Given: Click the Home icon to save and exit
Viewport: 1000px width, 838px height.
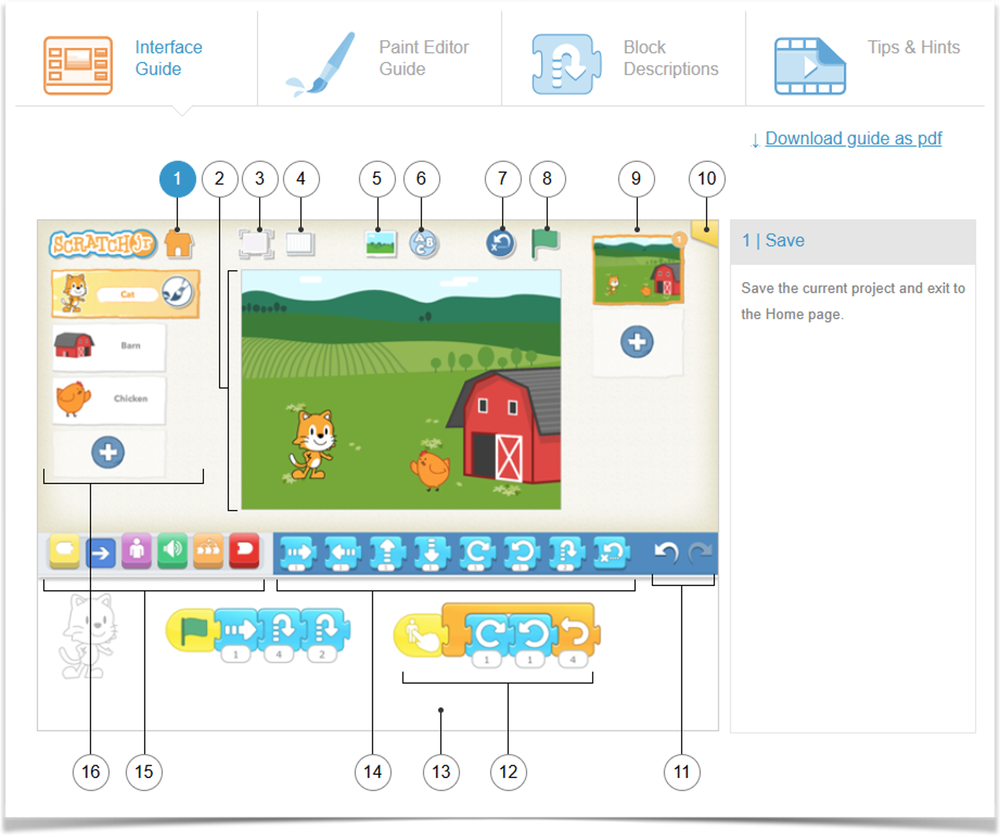Looking at the screenshot, I should click(x=178, y=241).
